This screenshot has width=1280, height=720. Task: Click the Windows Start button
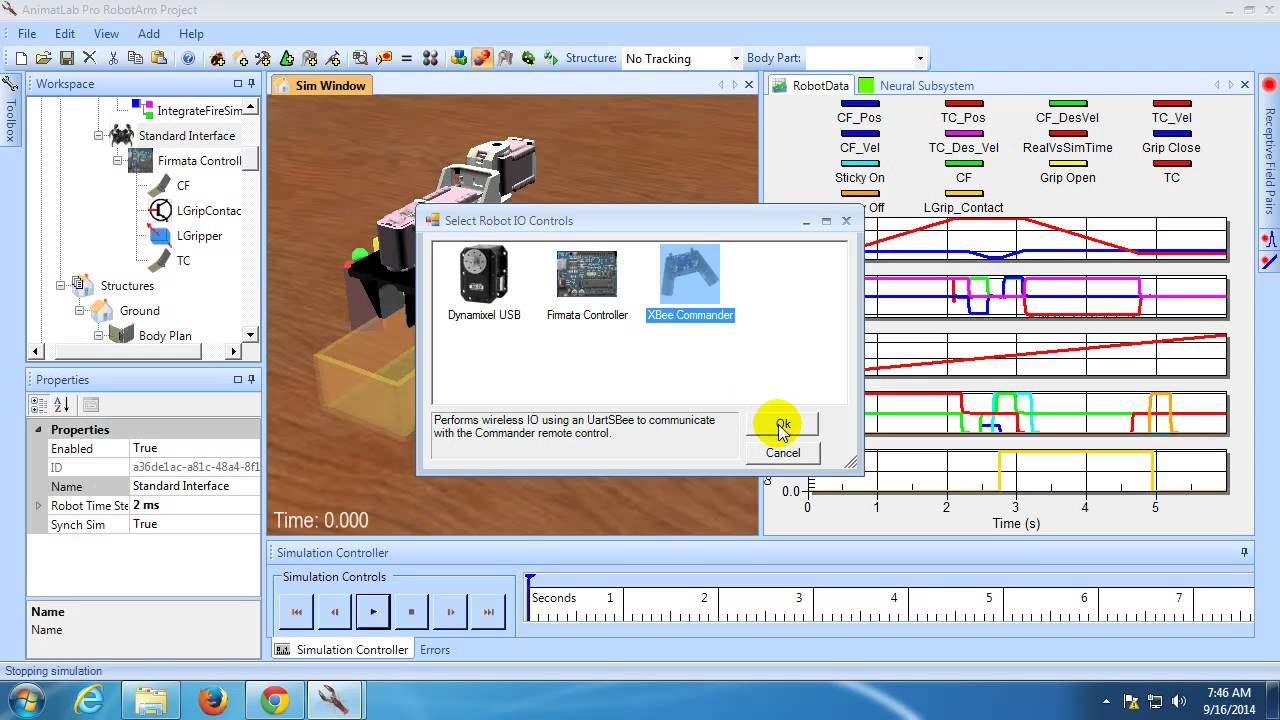(x=27, y=699)
